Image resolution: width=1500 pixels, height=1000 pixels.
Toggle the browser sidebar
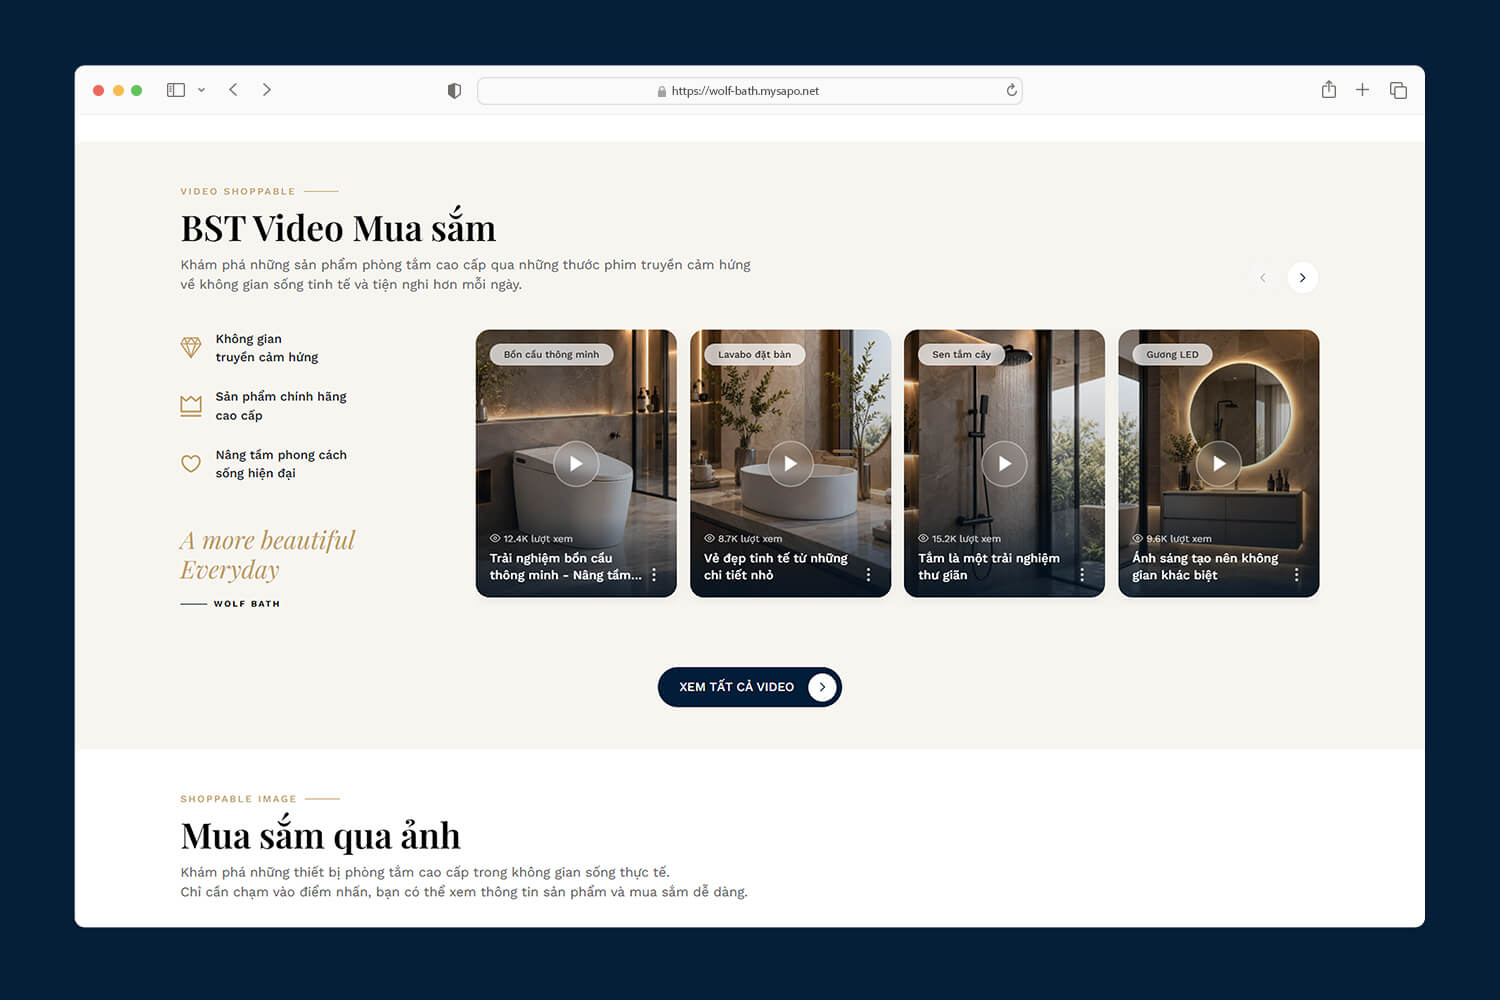pos(176,90)
